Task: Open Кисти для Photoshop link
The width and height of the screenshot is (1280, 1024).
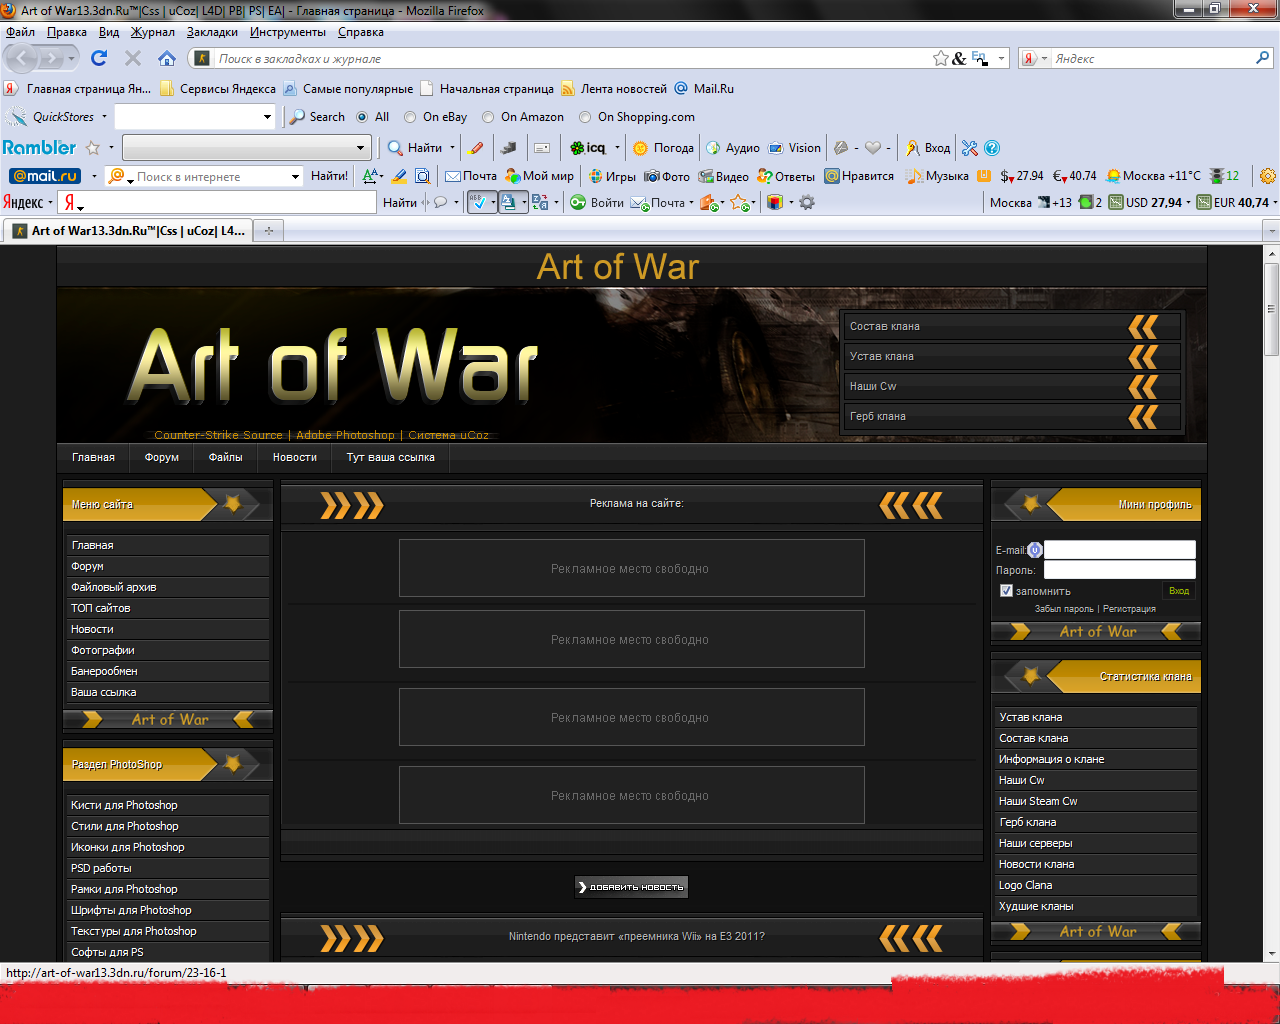Action: (124, 805)
